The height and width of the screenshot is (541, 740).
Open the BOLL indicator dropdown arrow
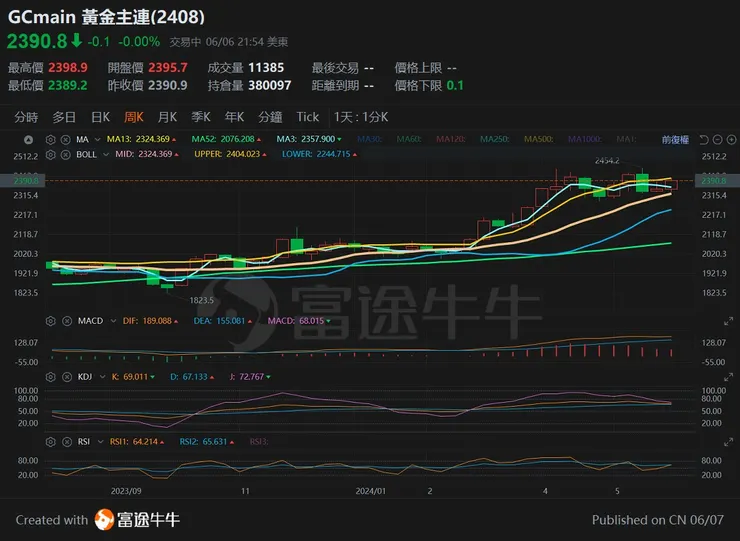click(x=106, y=154)
